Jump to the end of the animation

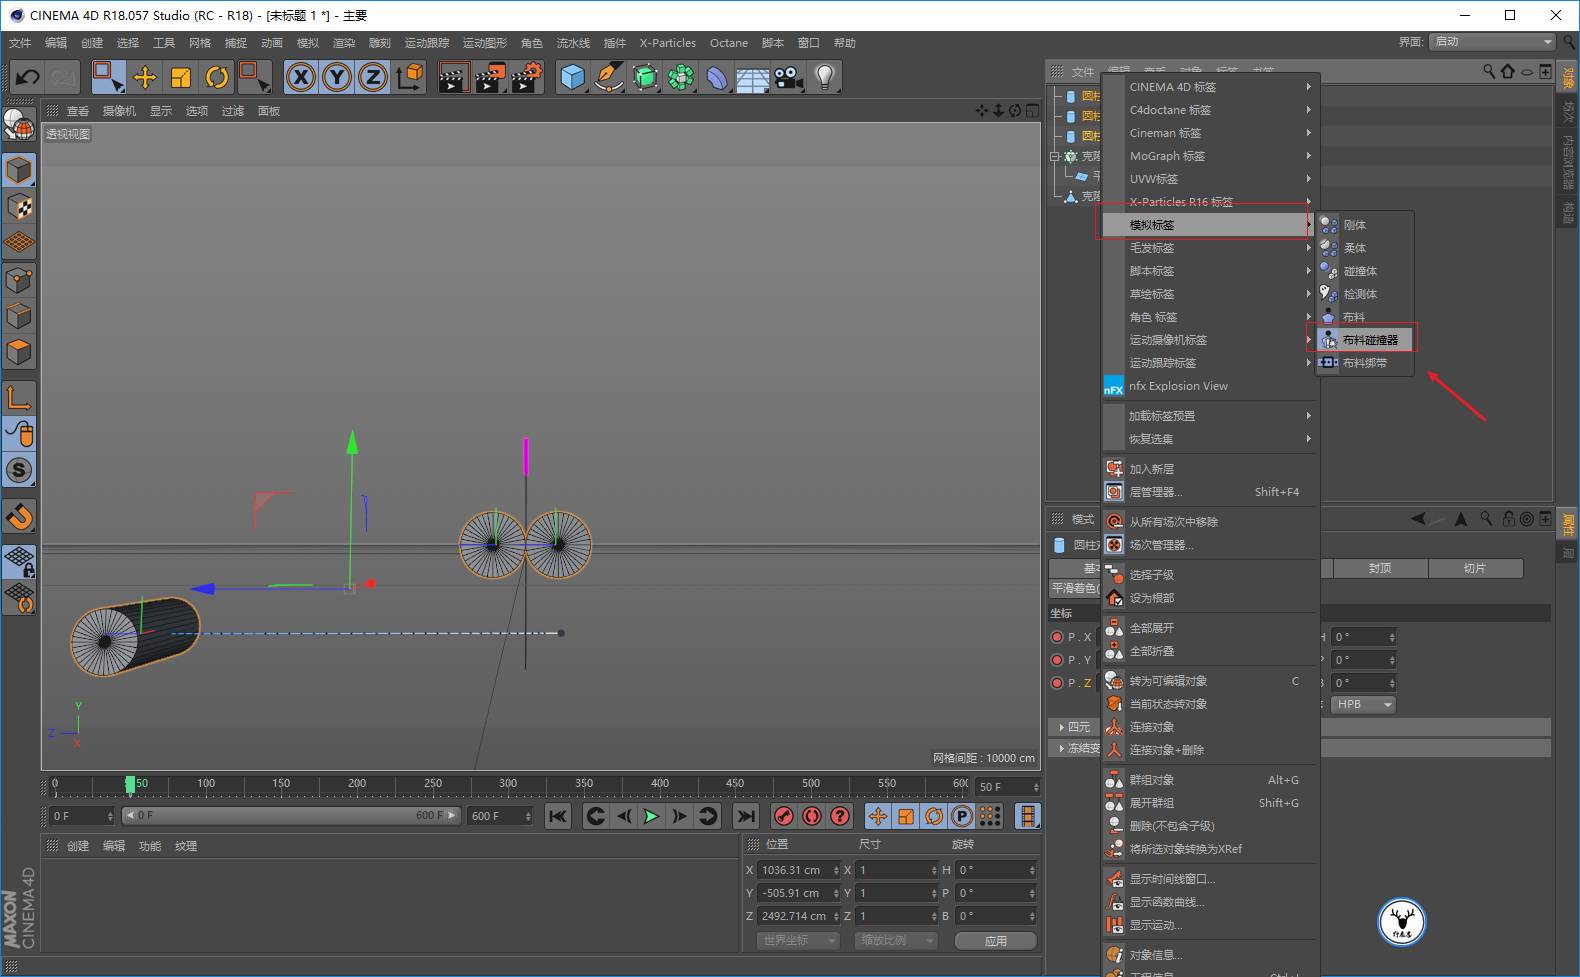pos(746,816)
